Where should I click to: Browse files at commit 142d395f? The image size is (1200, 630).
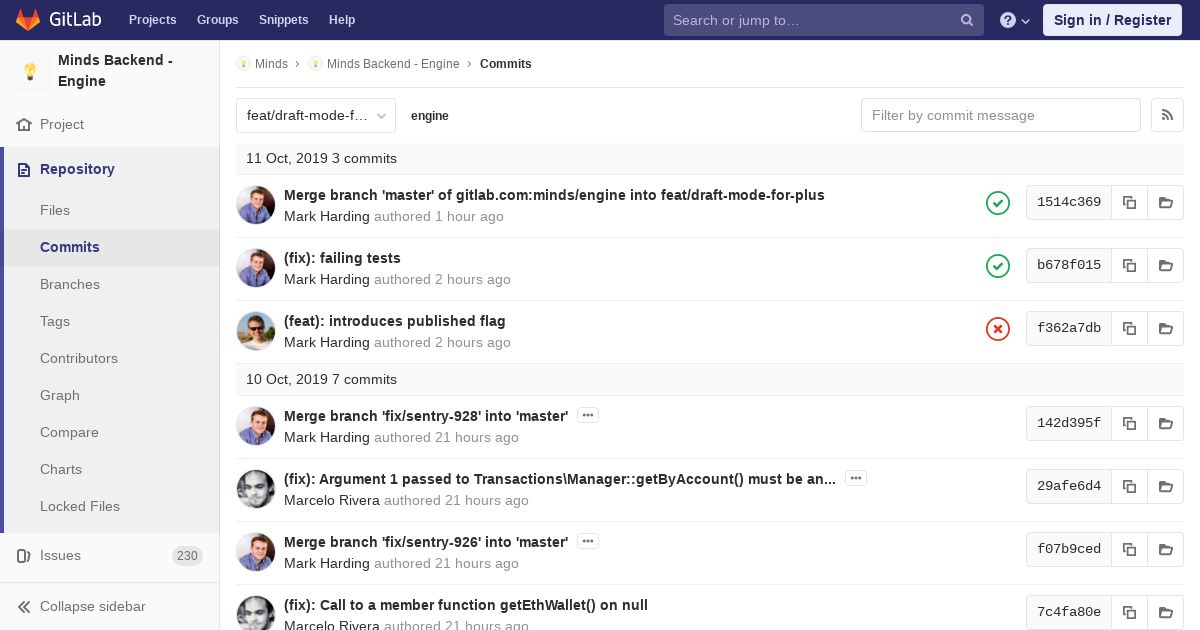coord(1165,423)
